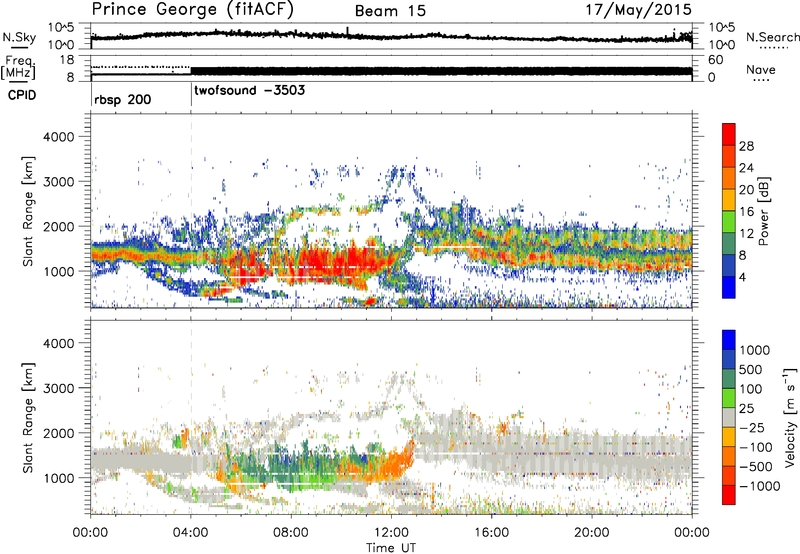Click the '500' velocity scale value

[750, 369]
